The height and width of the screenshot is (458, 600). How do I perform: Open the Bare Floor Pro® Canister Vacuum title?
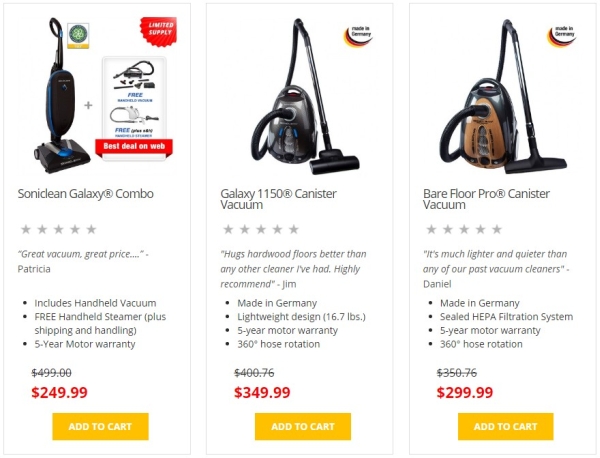(x=486, y=199)
